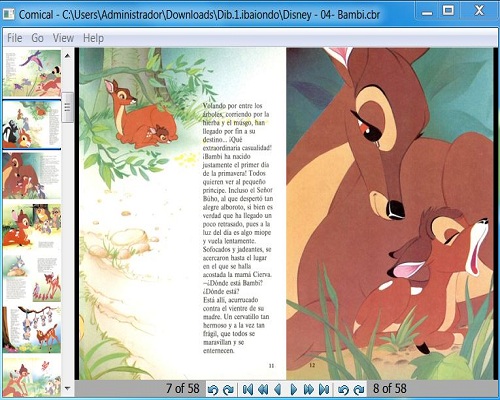Image resolution: width=500 pixels, height=400 pixels.
Task: Maximize the Comical window
Action: pyautogui.click(x=448, y=11)
